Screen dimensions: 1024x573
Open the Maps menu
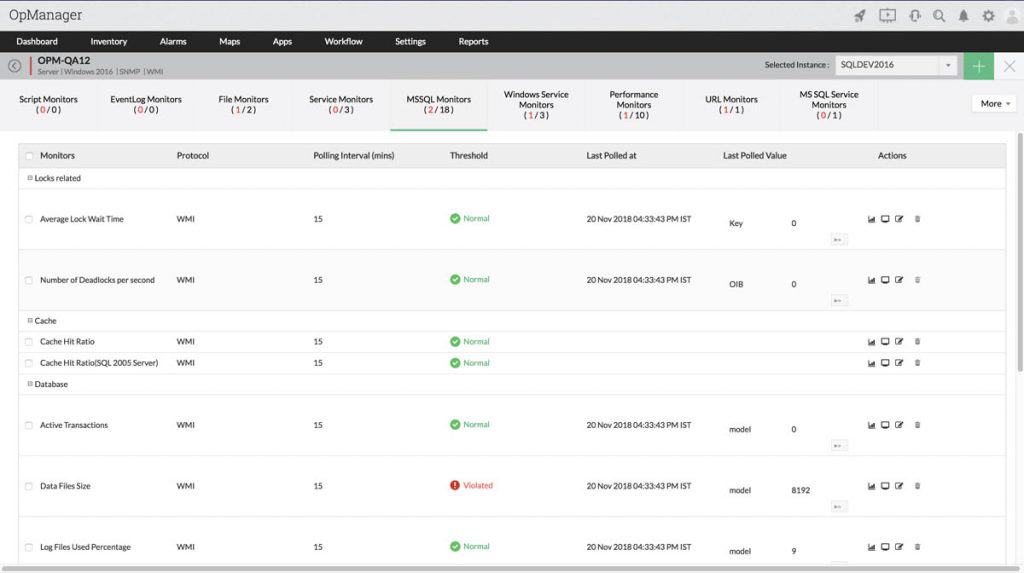tap(229, 41)
